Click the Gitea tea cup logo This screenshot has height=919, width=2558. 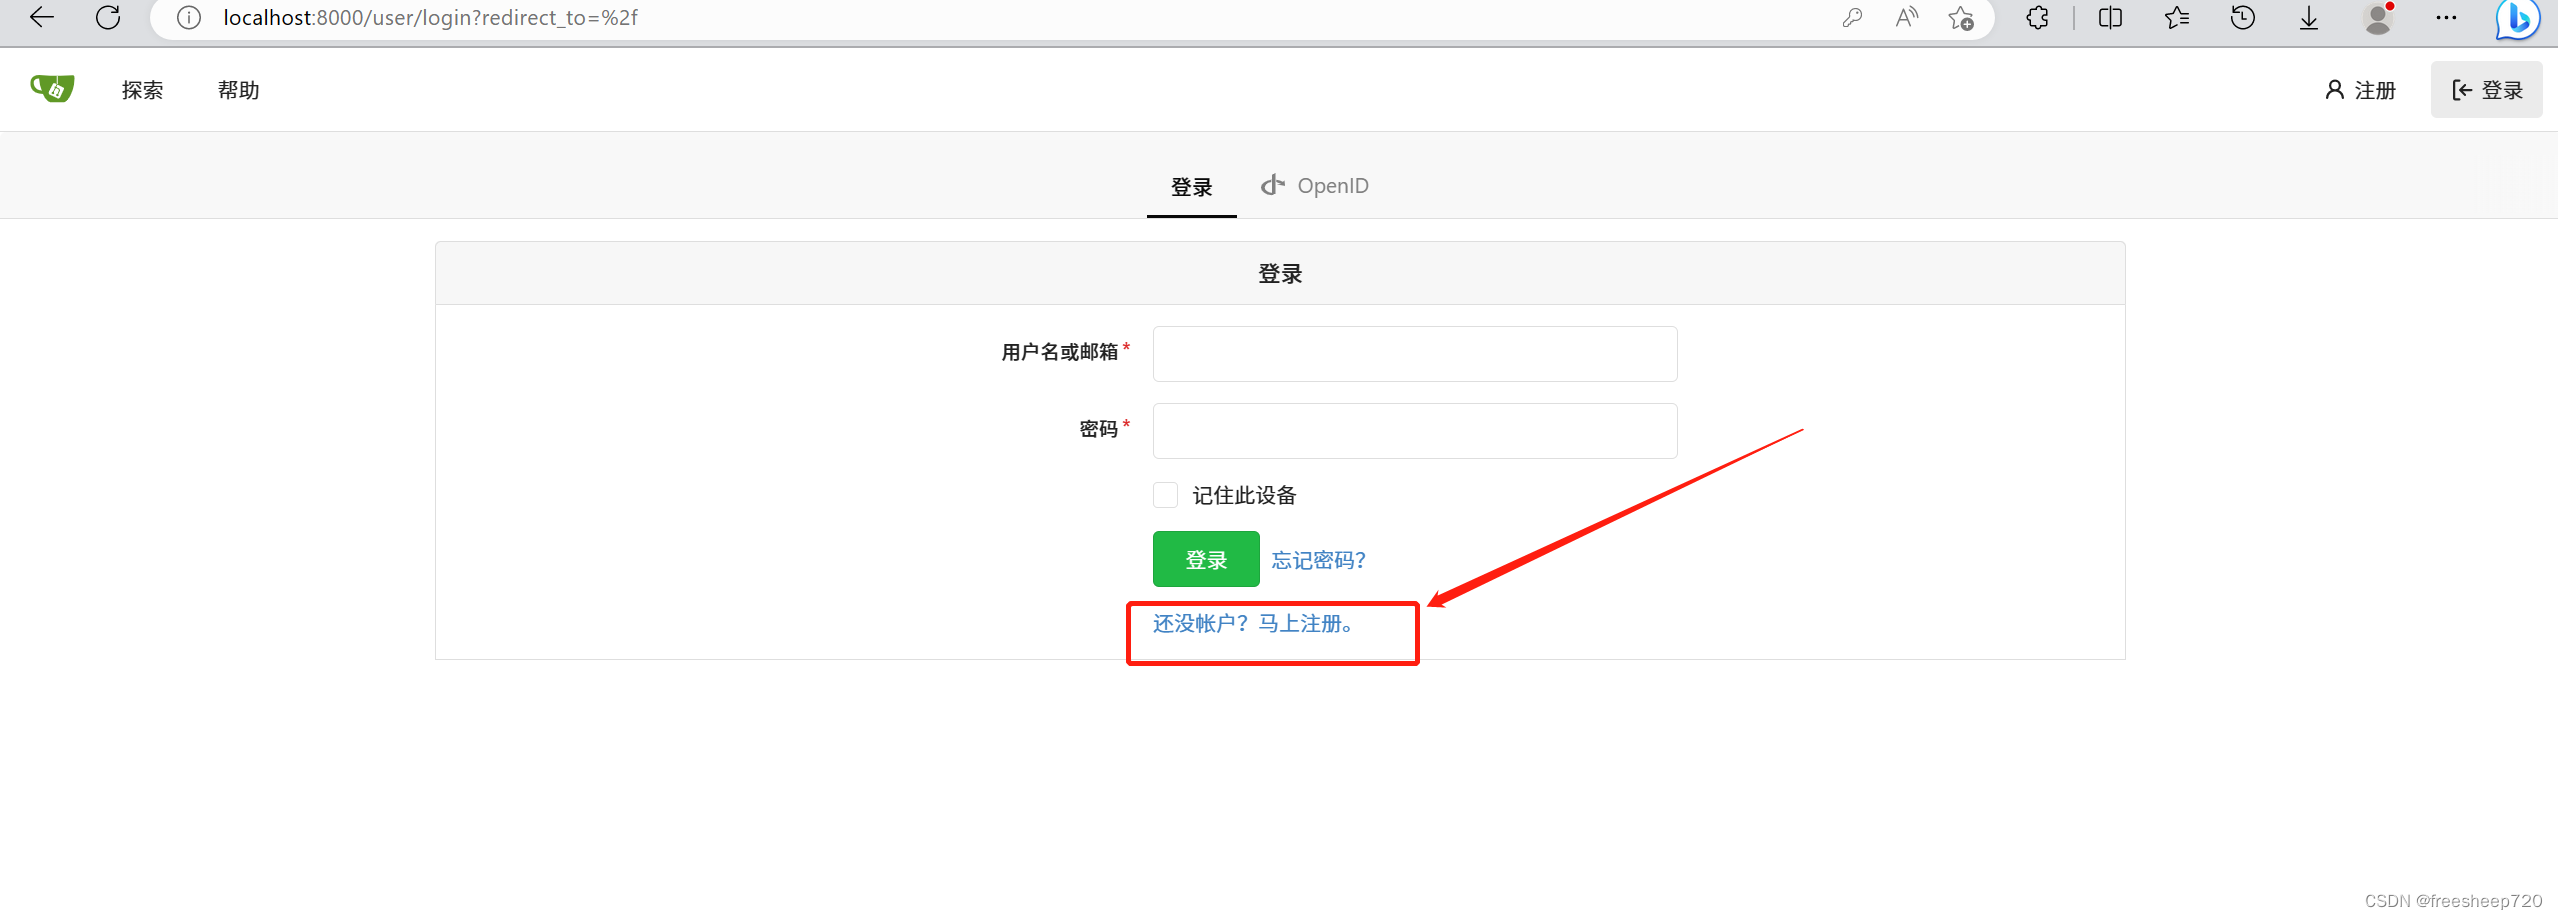point(52,89)
